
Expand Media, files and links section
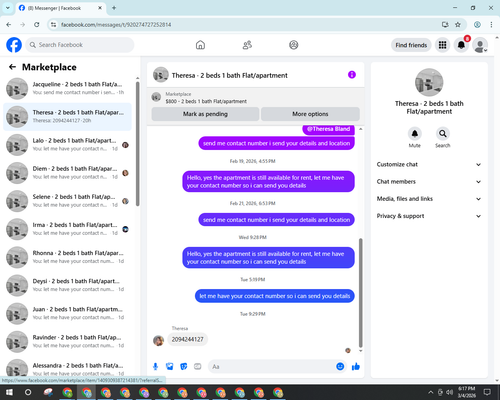pyautogui.click(x=429, y=199)
